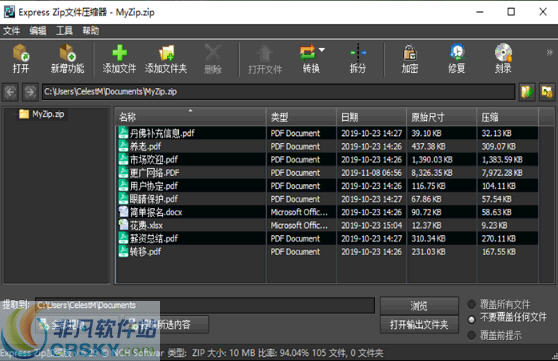The width and height of the screenshot is (558, 361).
Task: Click the compressed size 1,383.59 KB cell
Action: pos(502,159)
